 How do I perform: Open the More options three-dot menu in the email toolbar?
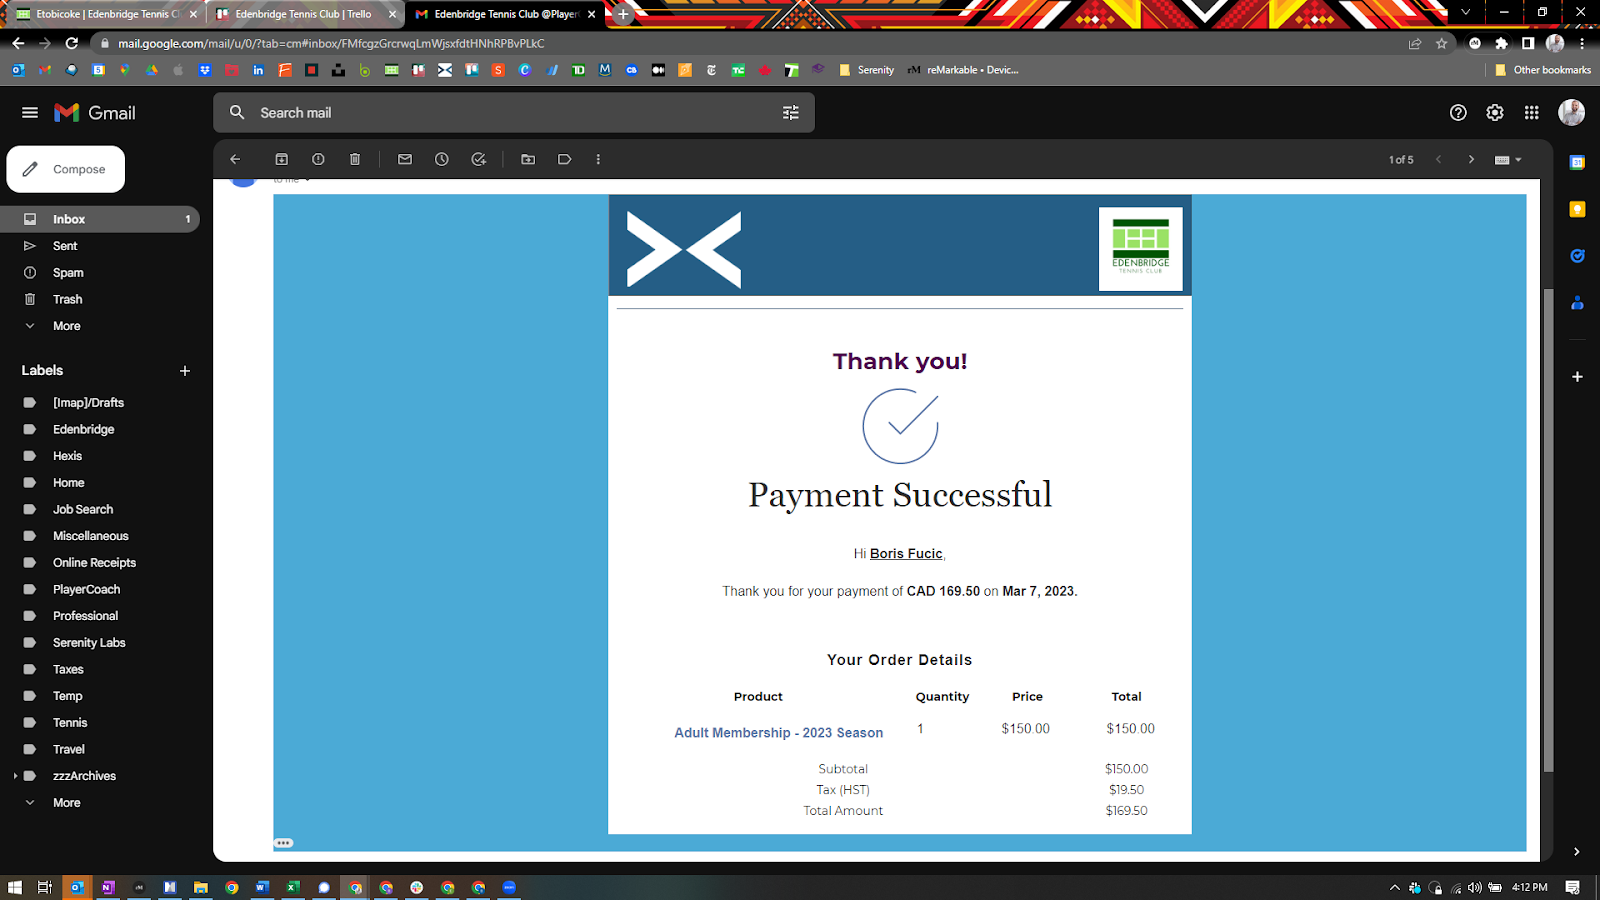click(x=598, y=159)
